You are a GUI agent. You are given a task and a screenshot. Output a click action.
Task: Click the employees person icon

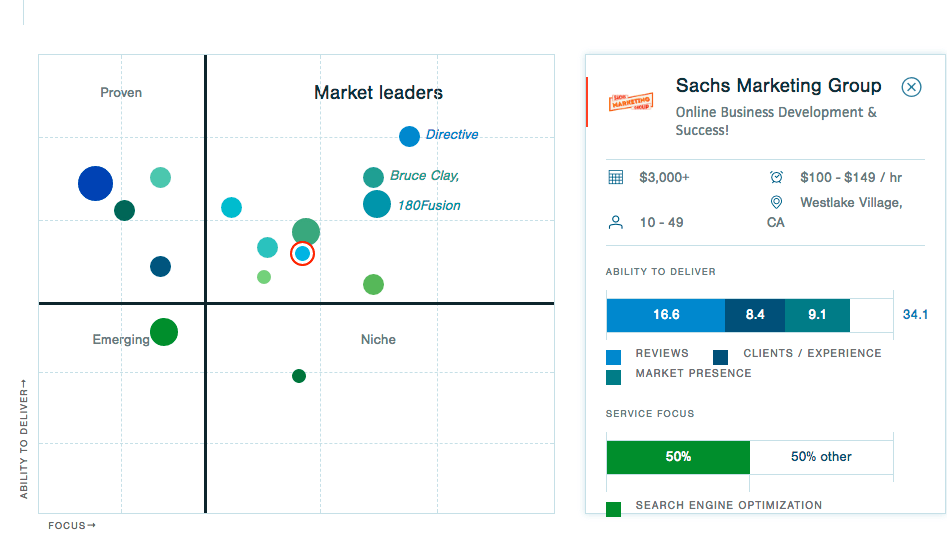(616, 222)
